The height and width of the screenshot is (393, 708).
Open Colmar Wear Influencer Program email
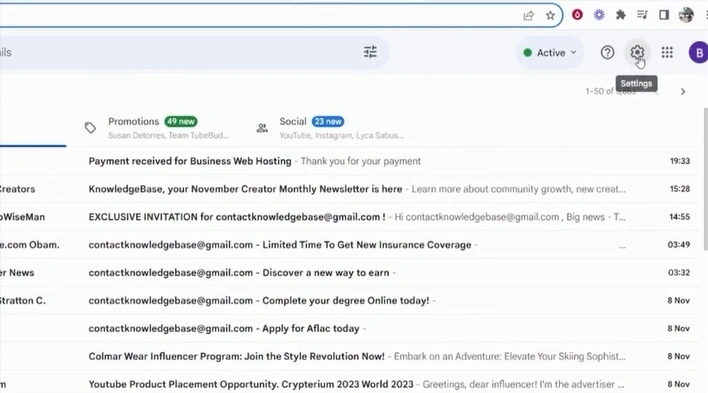(x=349, y=356)
